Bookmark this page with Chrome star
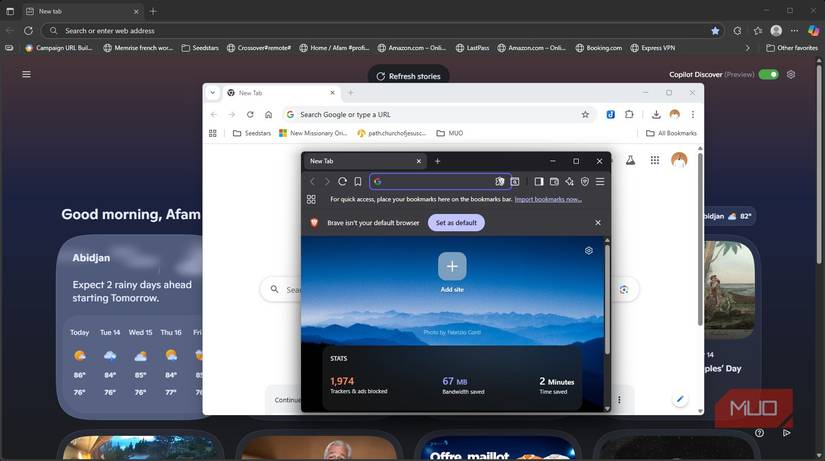The image size is (825, 461). [x=585, y=115]
